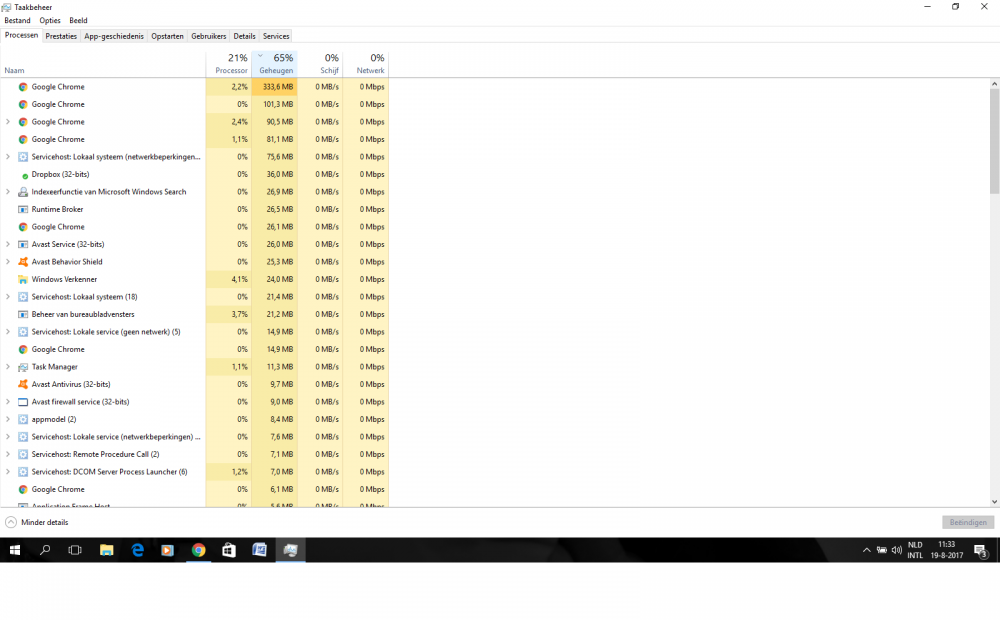
Task: Show hidden tray icons chevron
Action: click(x=866, y=550)
